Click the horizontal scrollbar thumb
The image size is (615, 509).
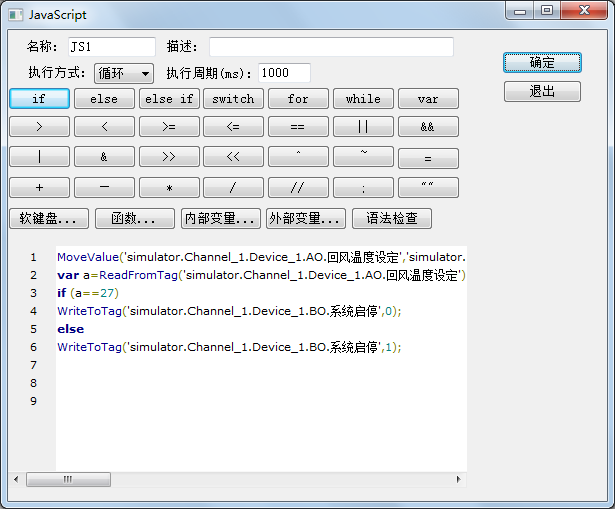68,479
